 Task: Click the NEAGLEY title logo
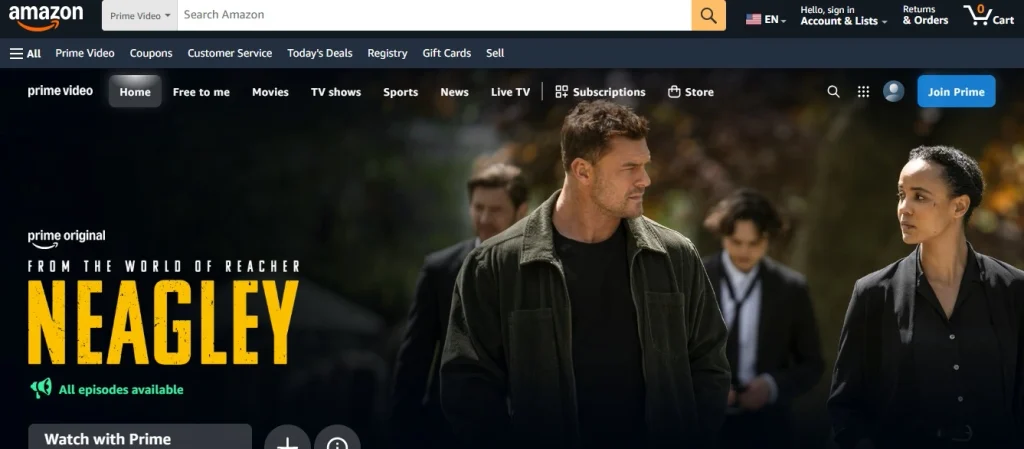[163, 322]
